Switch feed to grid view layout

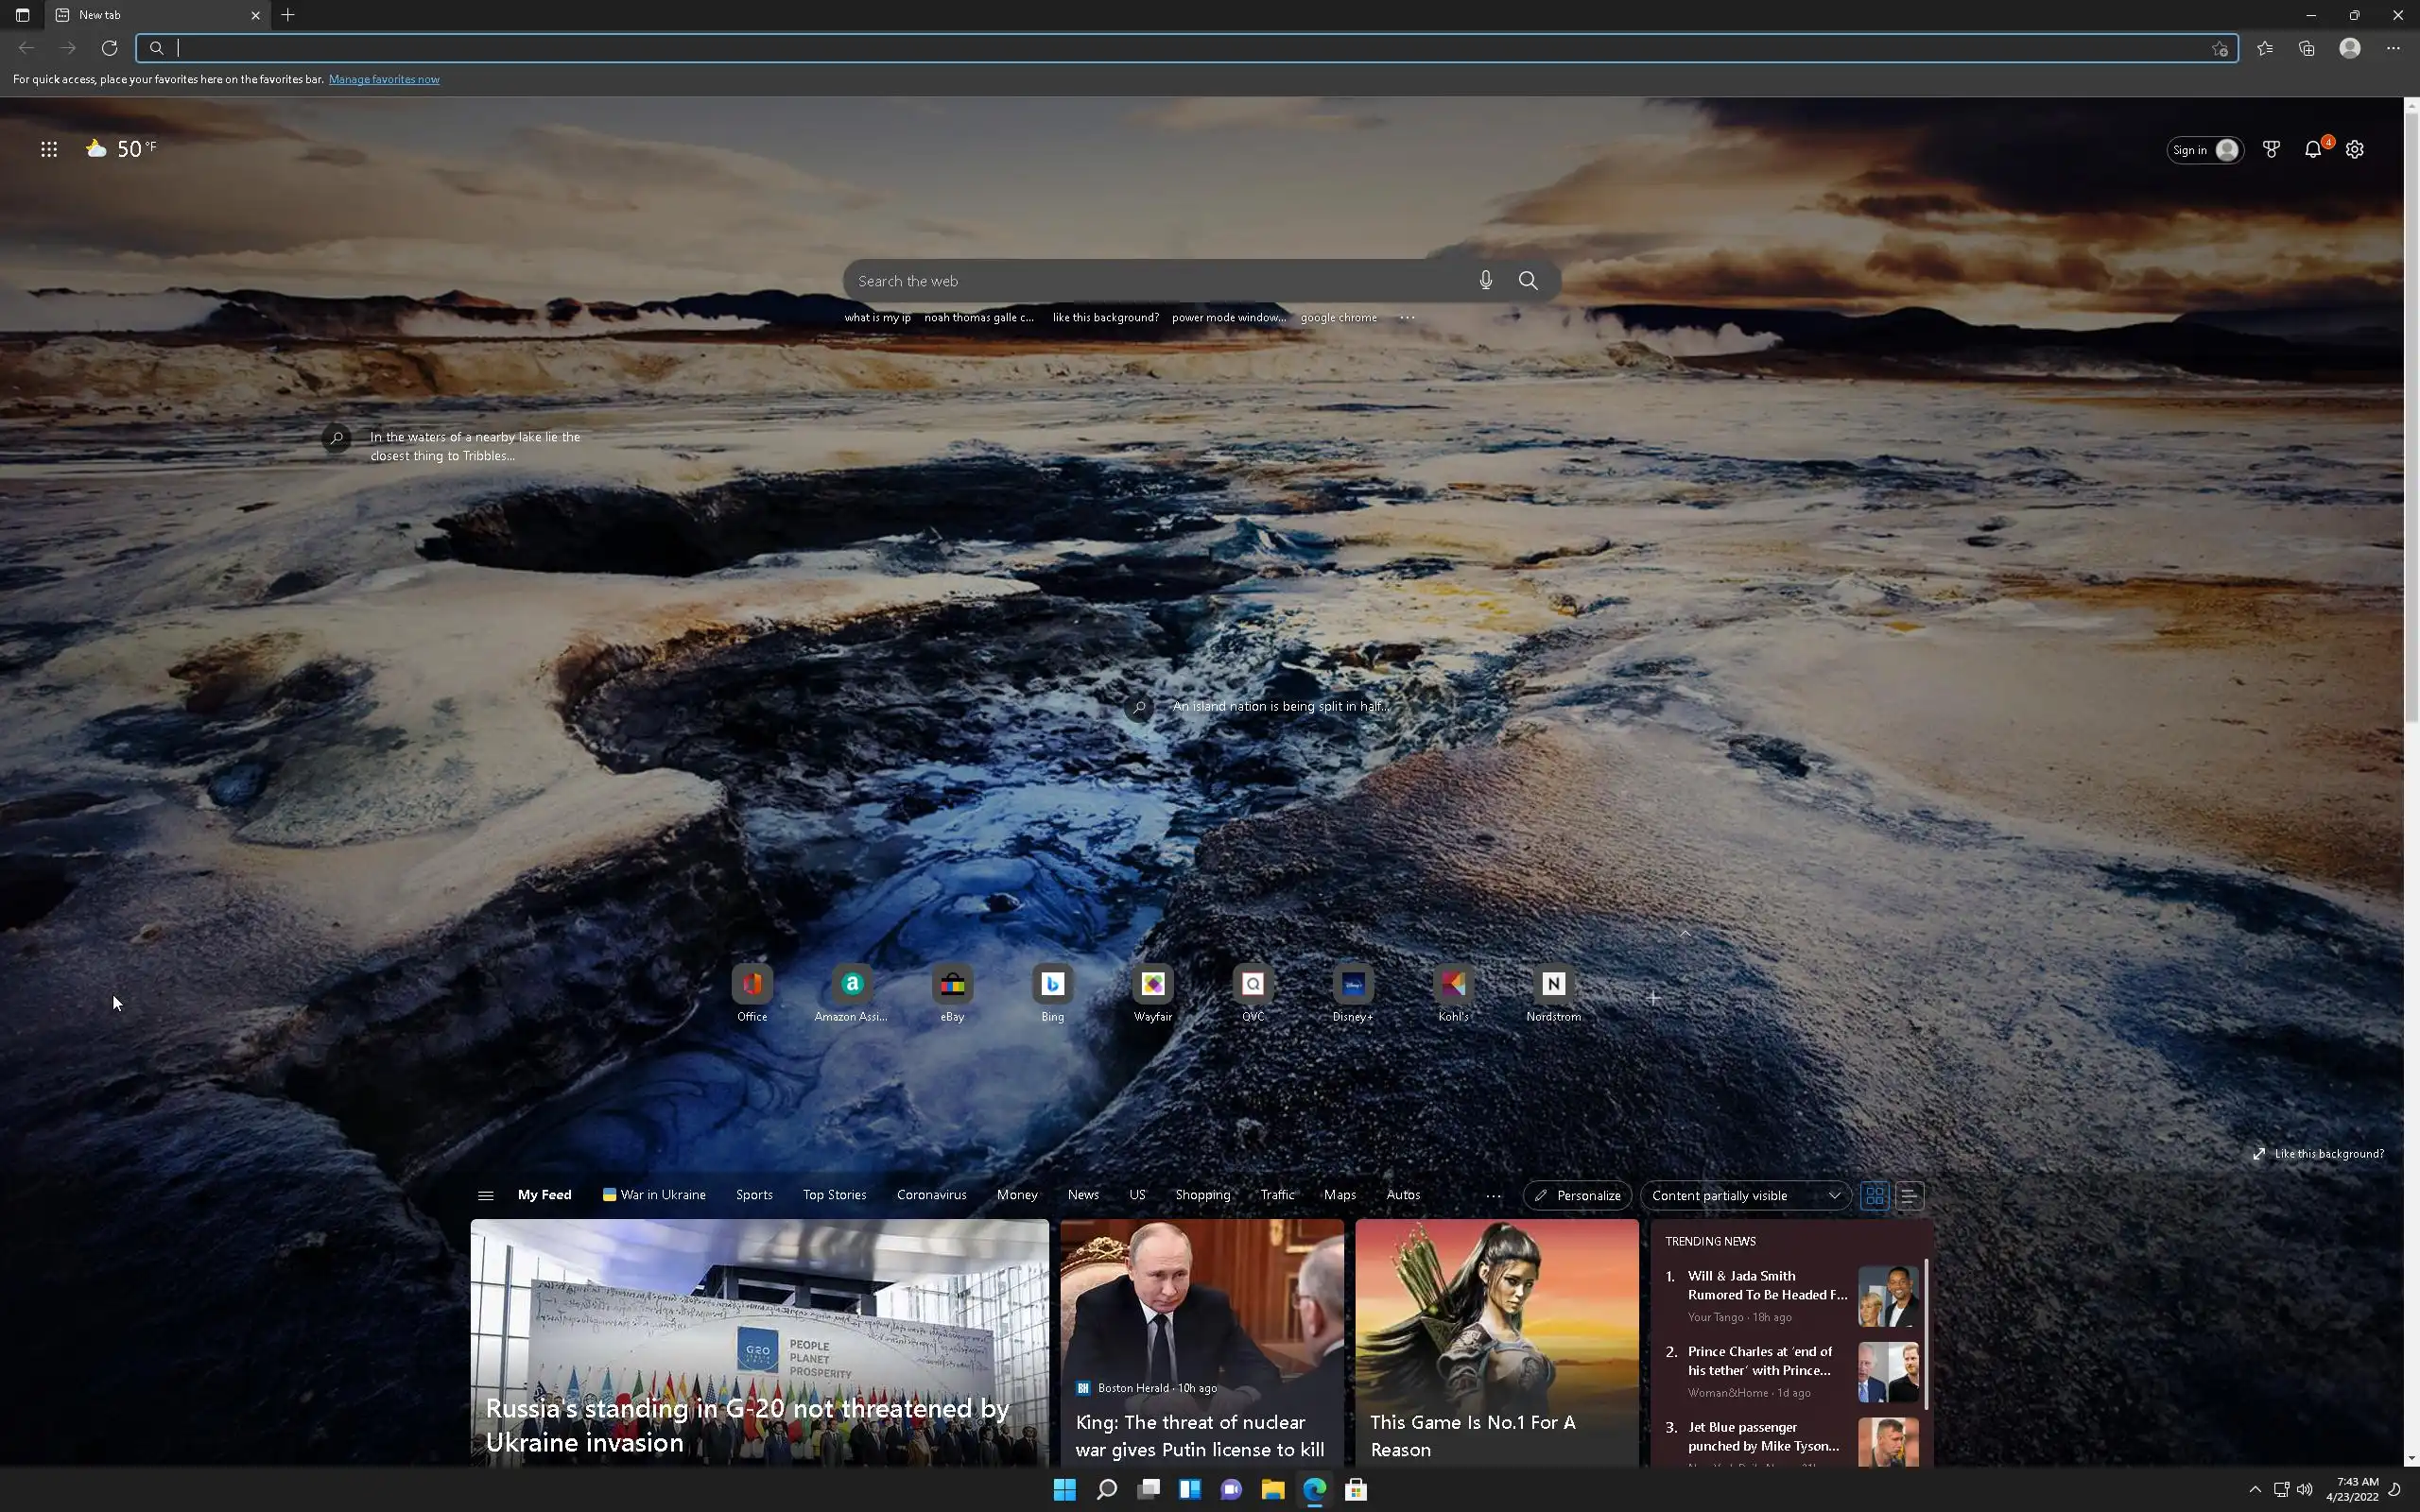click(1875, 1195)
